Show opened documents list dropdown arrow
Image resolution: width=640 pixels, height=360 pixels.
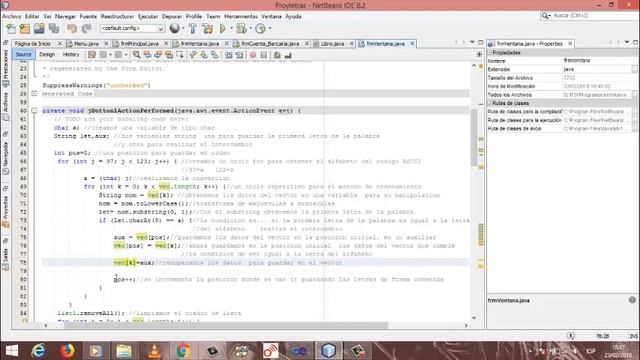click(x=472, y=42)
